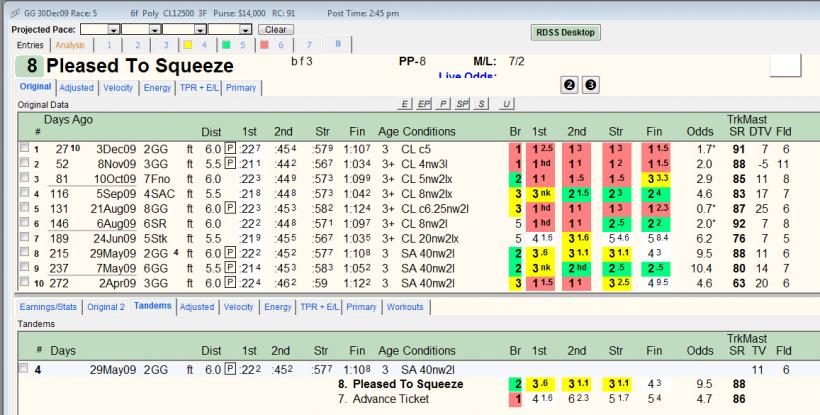Open horse tab 5 with green marker
Viewport: 820px width, 415px height.
coord(234,45)
